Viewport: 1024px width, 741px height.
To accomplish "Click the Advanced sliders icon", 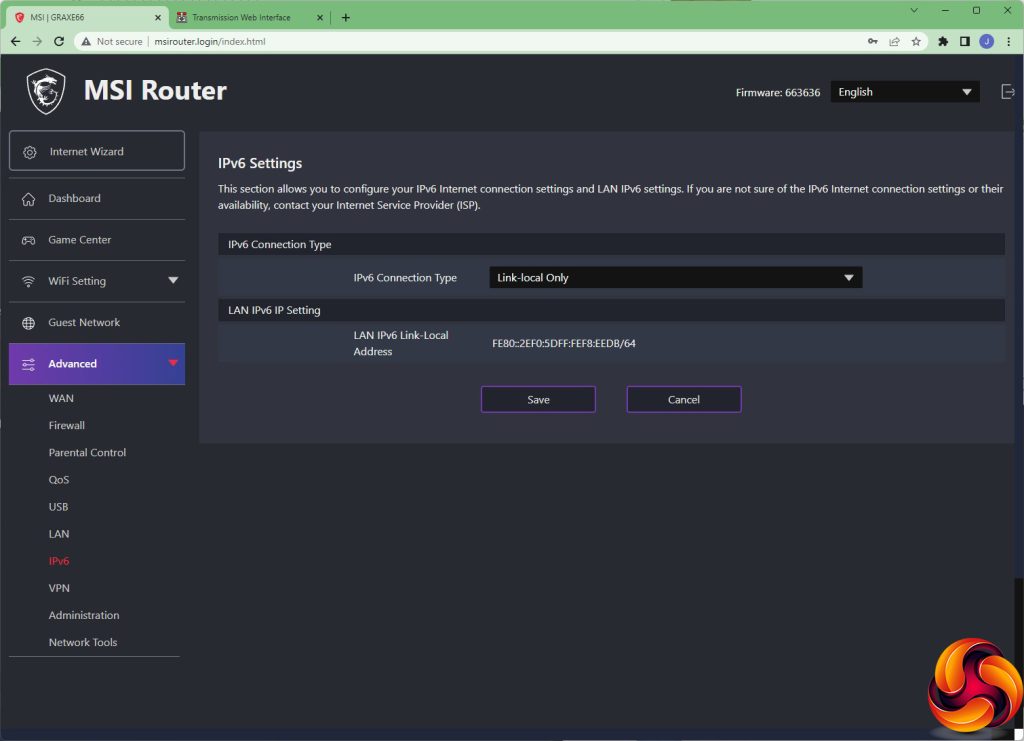I will point(28,364).
